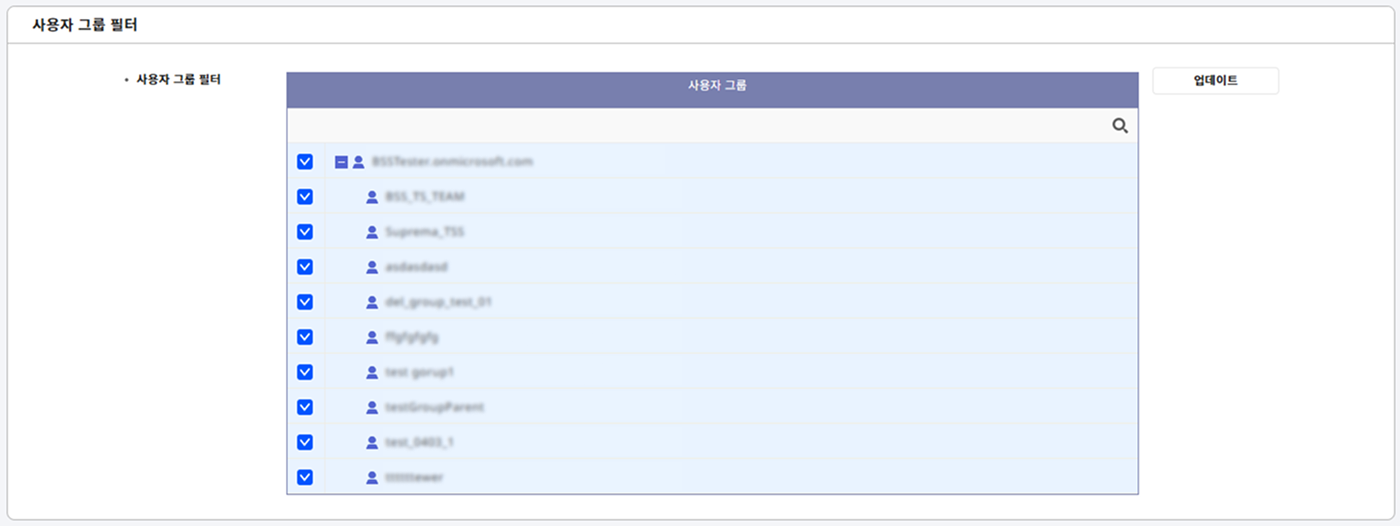Deselect the del_group_test_01 checkbox
Screen dimensions: 1400x526
[x=305, y=302]
